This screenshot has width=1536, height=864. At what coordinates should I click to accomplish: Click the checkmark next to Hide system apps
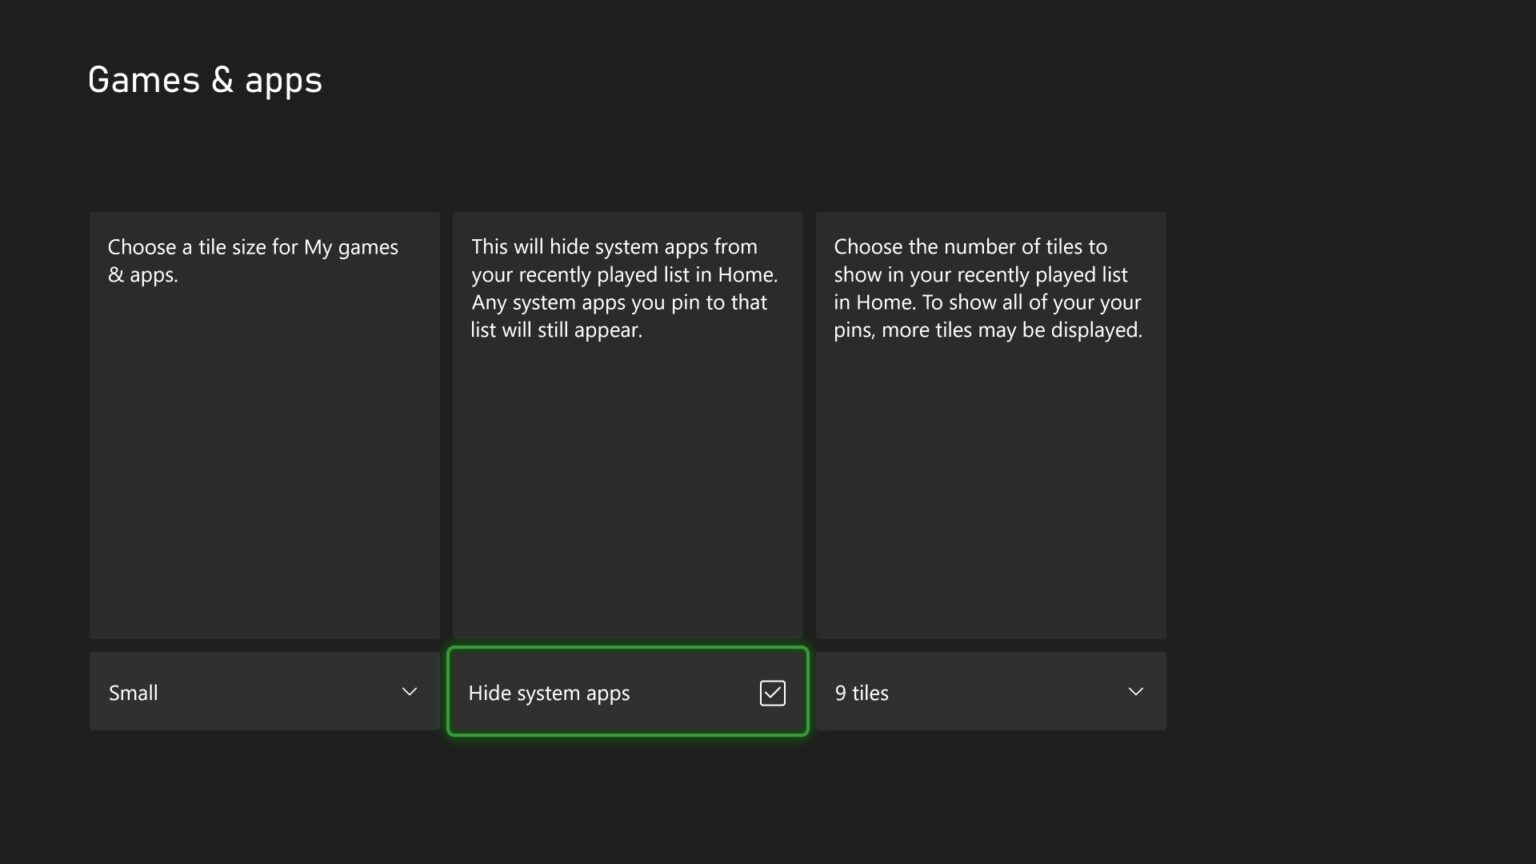[x=772, y=692]
